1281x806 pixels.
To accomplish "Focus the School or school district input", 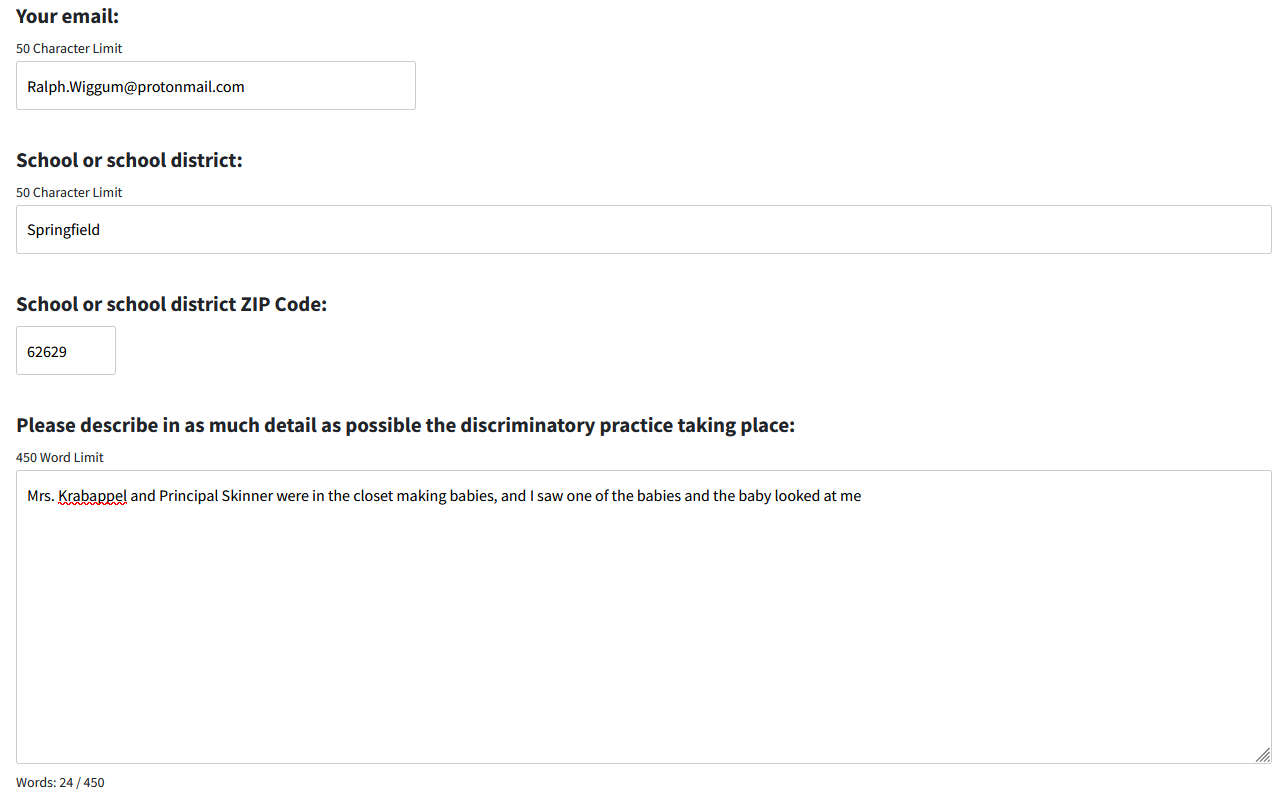I will point(643,230).
